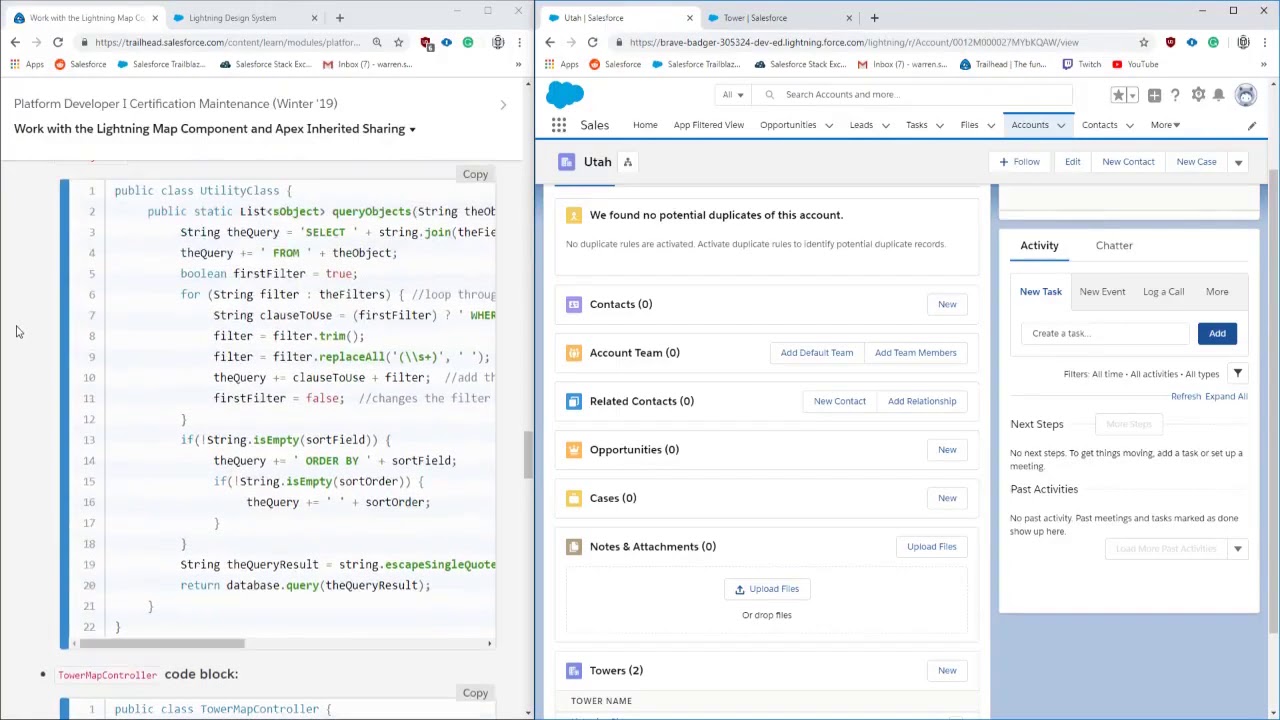Expand the Tasks nav tab dropdown
The height and width of the screenshot is (720, 1280).
pyautogui.click(x=939, y=126)
